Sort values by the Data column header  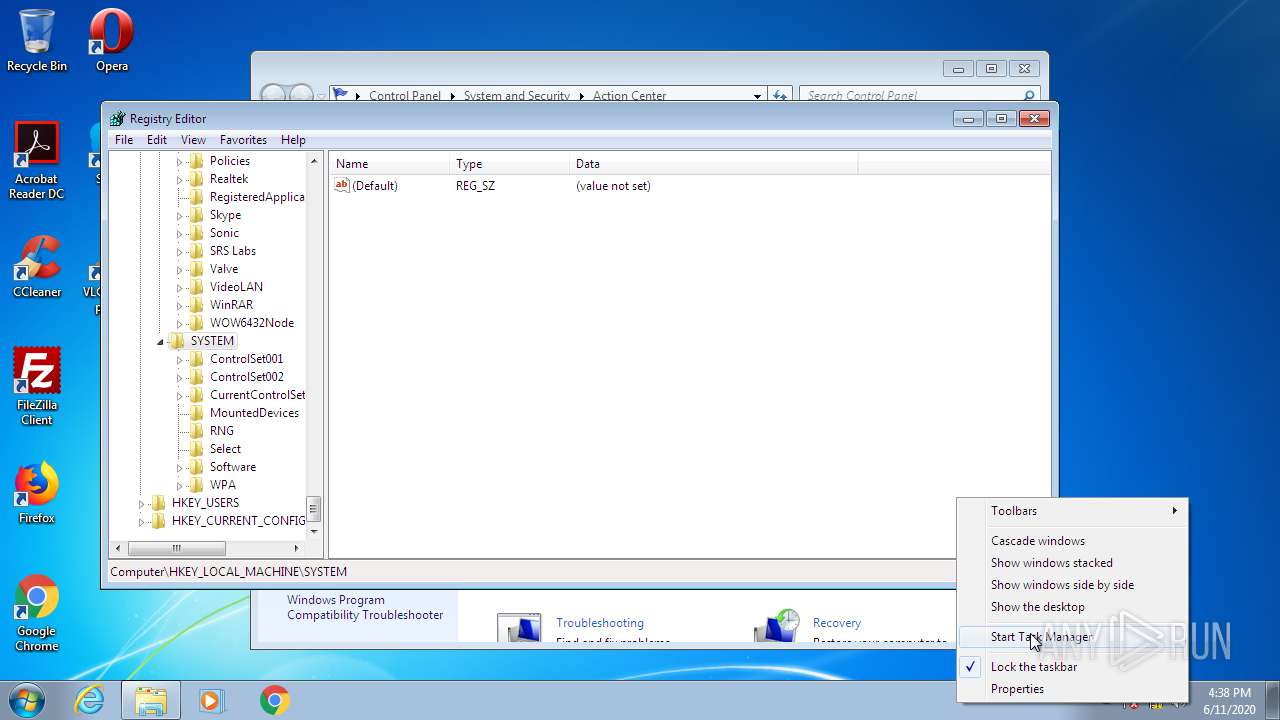point(714,164)
